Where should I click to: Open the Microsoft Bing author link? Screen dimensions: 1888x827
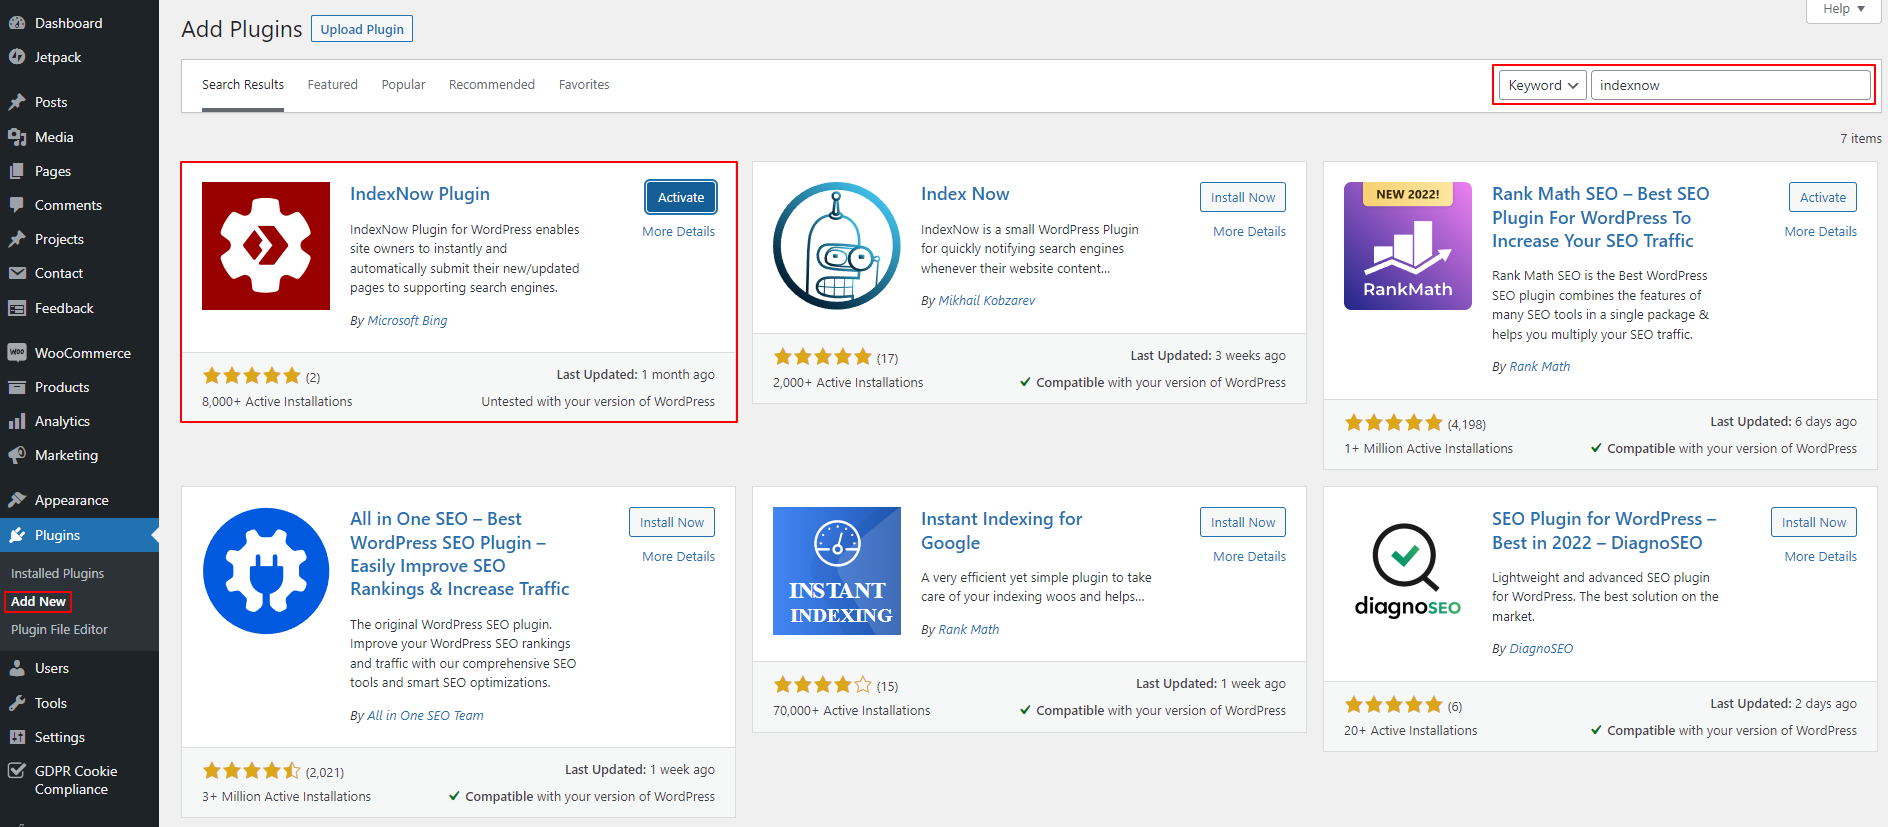tap(407, 320)
